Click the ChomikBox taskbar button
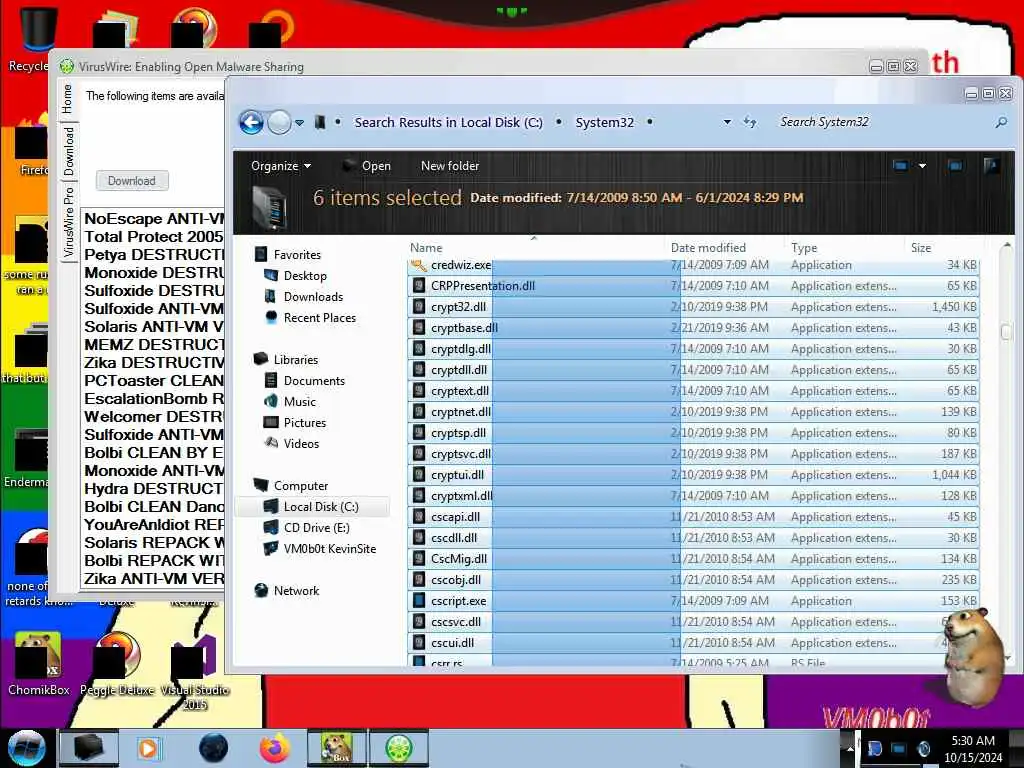This screenshot has width=1024, height=768. [336, 748]
